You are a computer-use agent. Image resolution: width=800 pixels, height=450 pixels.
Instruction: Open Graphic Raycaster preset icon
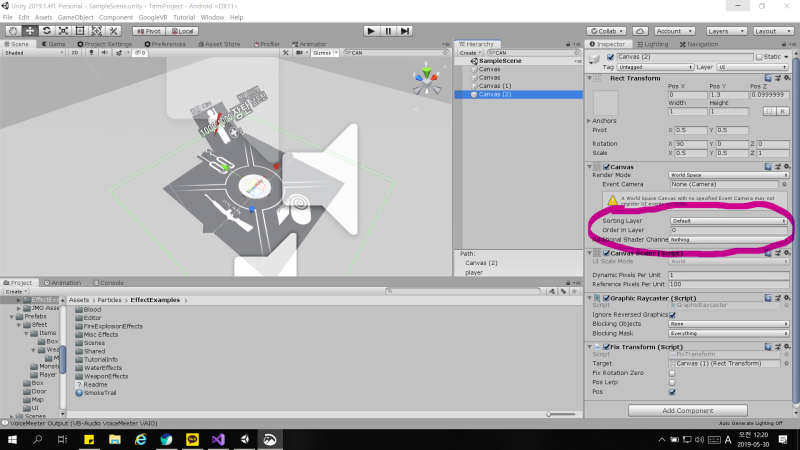point(778,298)
